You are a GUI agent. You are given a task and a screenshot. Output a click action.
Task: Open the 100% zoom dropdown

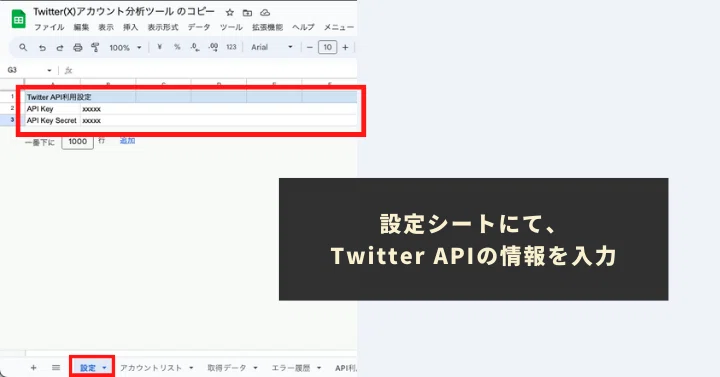125,47
